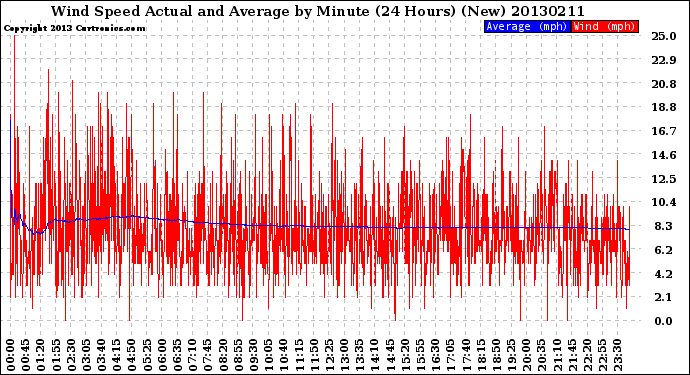Click the 06:35 time axis label
Screen dimensions: 690x375
[x=178, y=354]
